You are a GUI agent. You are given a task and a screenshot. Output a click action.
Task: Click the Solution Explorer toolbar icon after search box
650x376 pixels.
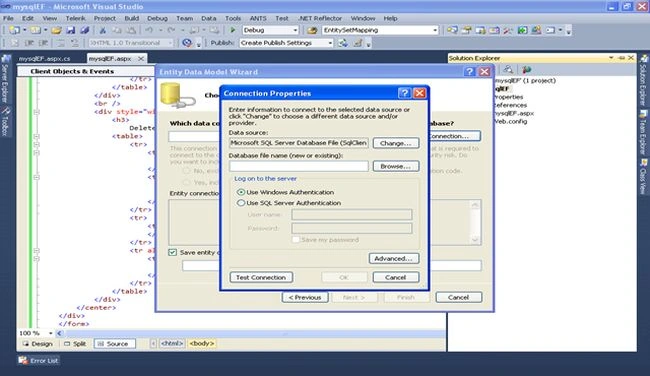tap(452, 30)
